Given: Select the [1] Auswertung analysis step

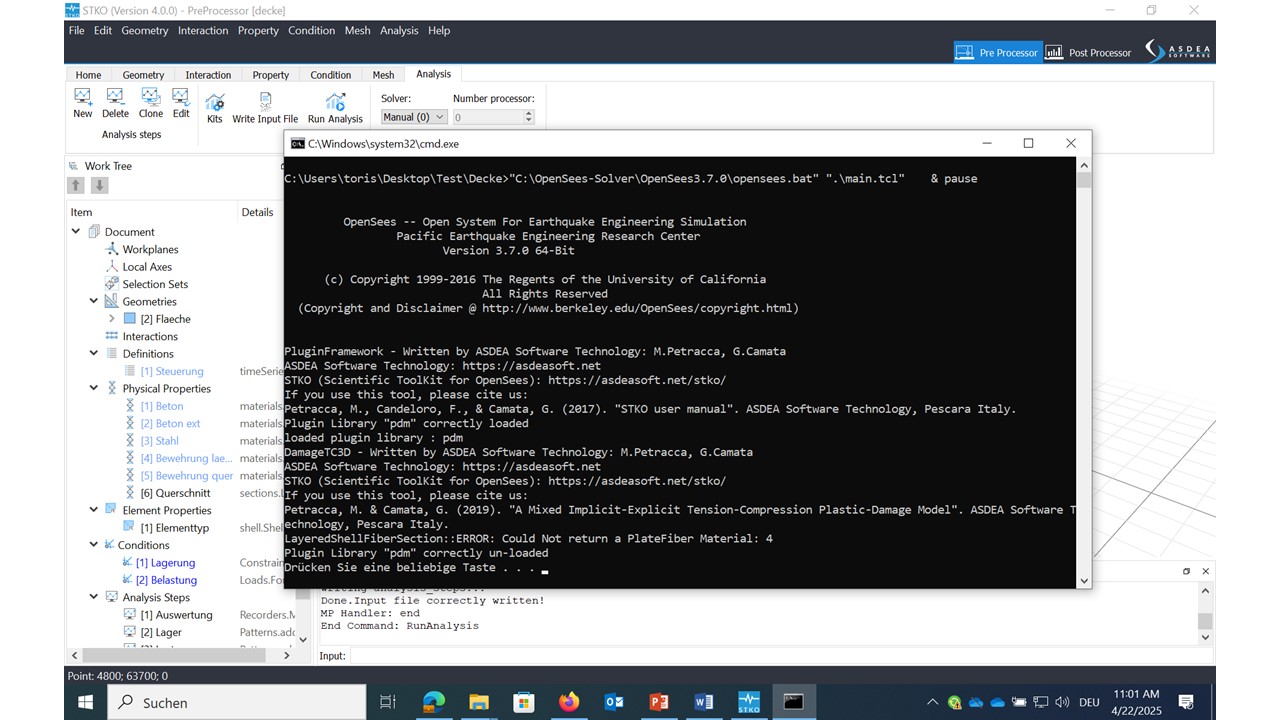Looking at the screenshot, I should coord(176,615).
